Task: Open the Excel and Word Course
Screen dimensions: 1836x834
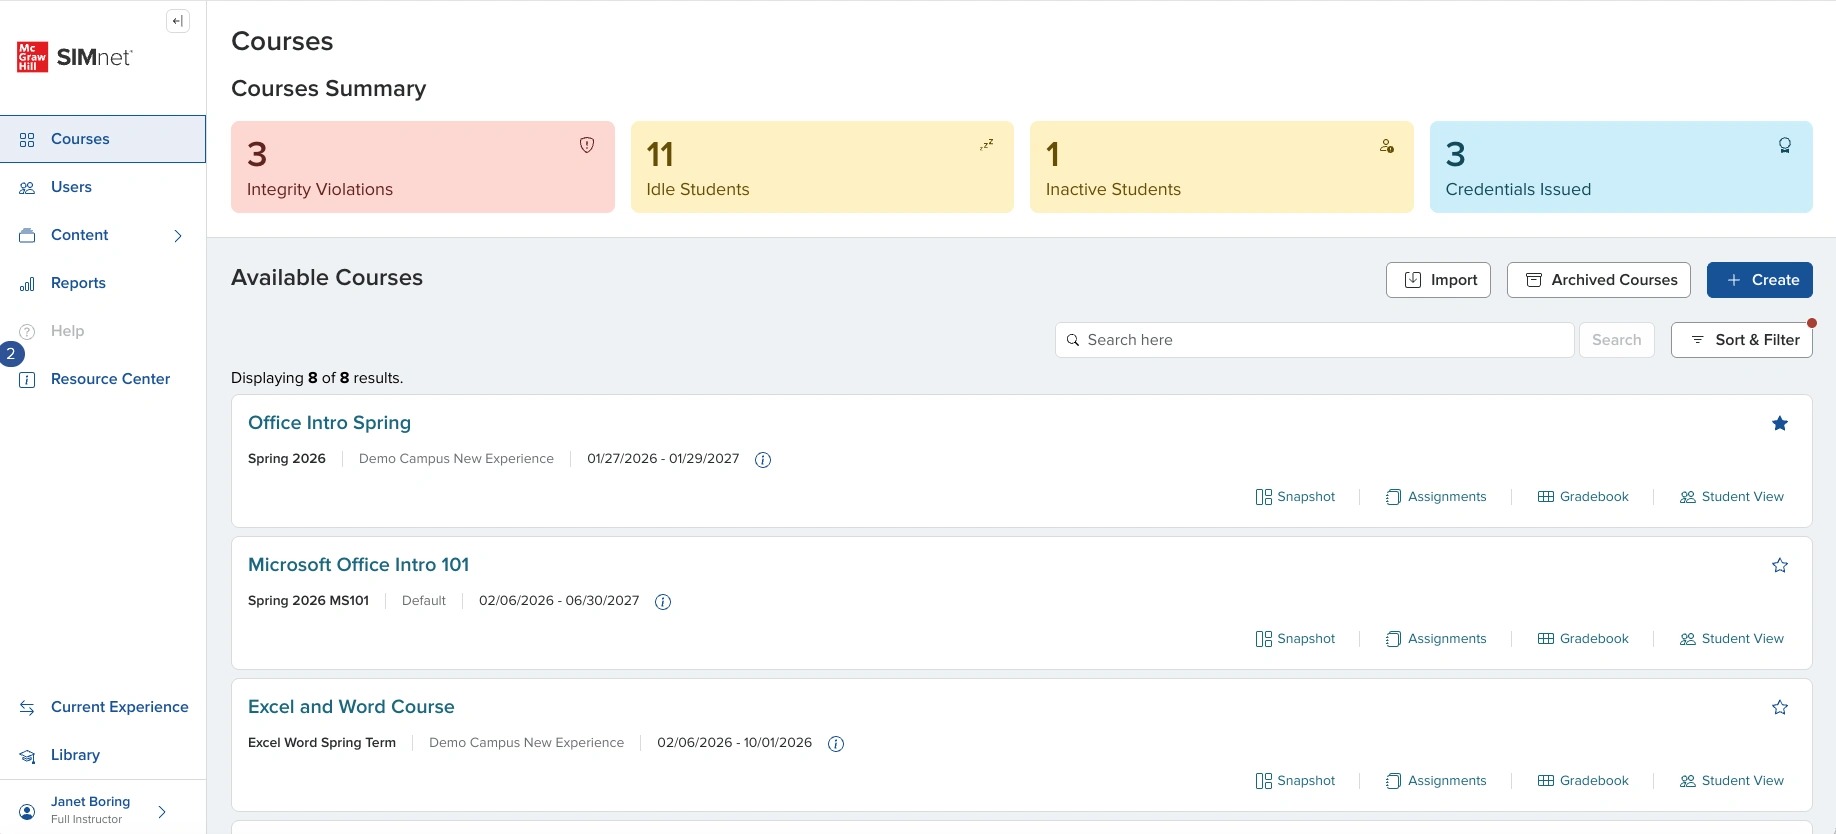Action: coord(351,707)
